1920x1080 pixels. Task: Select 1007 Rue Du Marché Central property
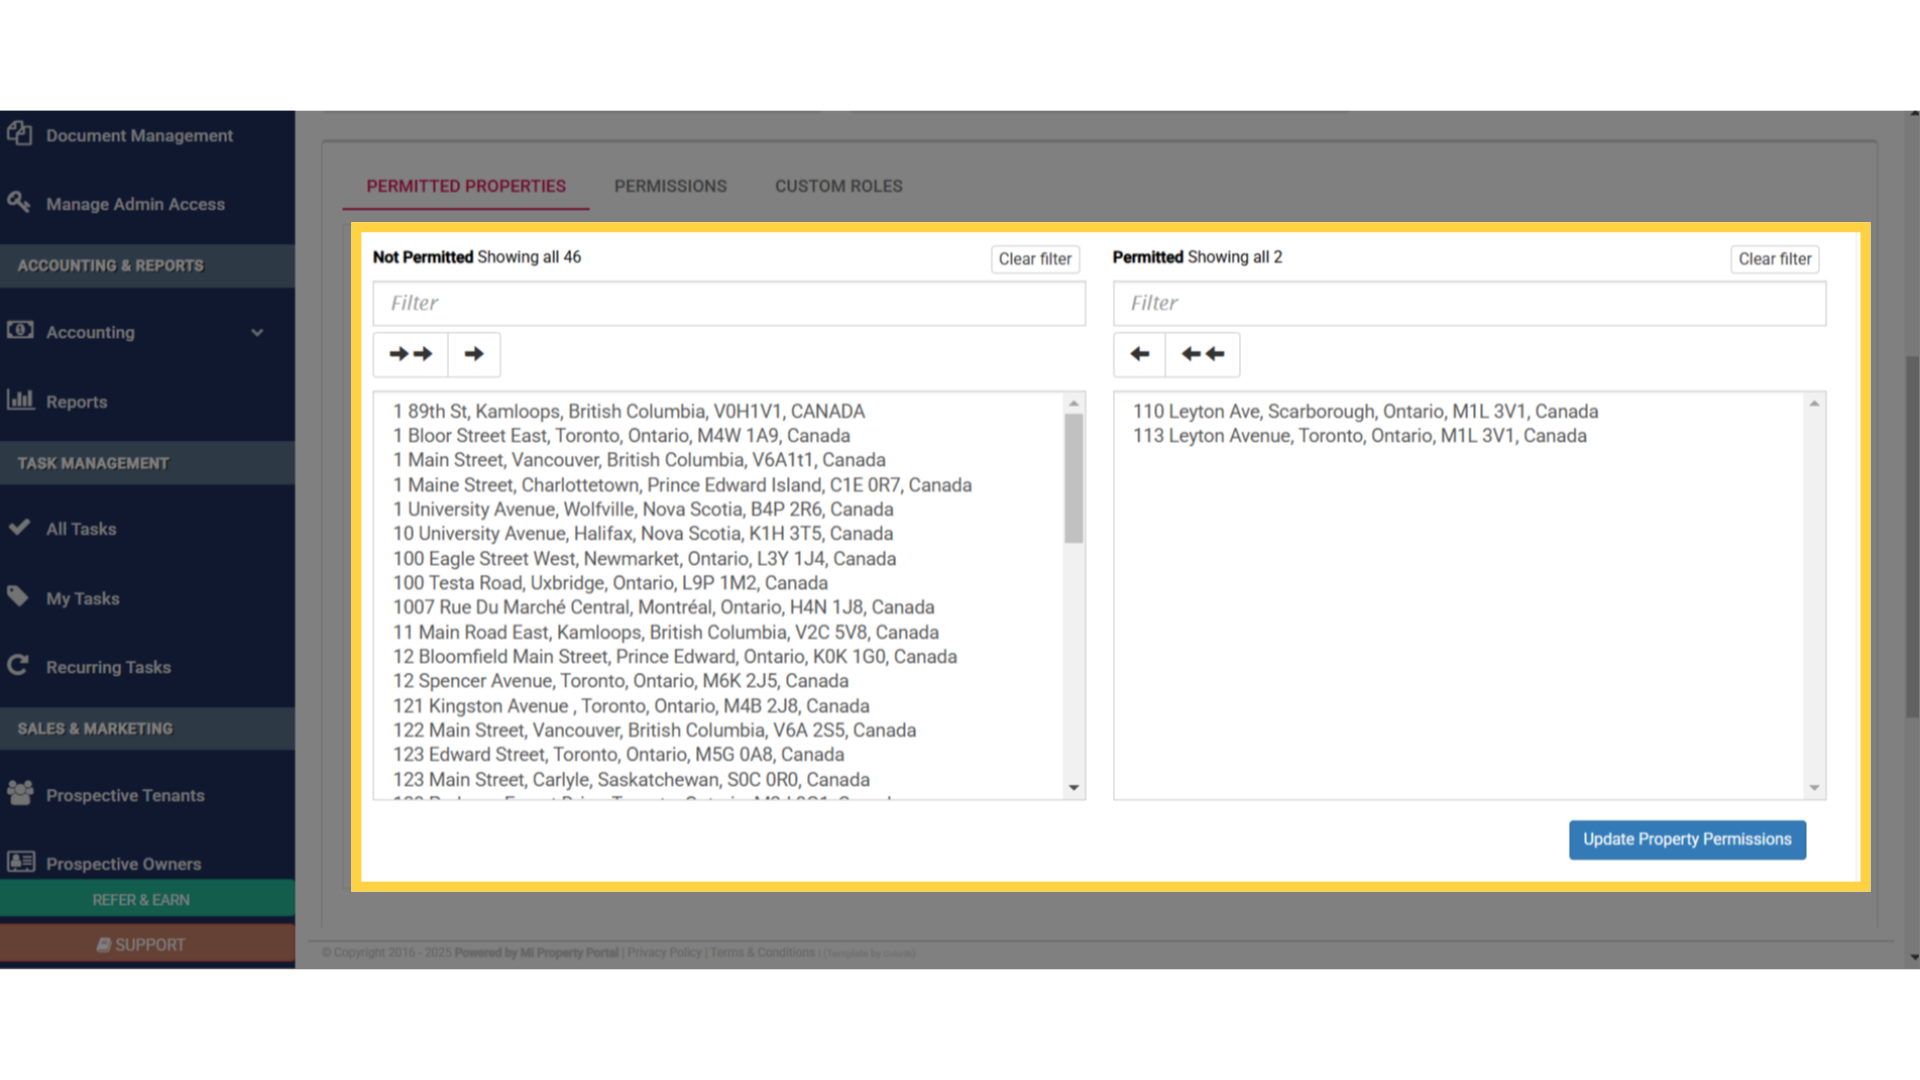point(664,607)
